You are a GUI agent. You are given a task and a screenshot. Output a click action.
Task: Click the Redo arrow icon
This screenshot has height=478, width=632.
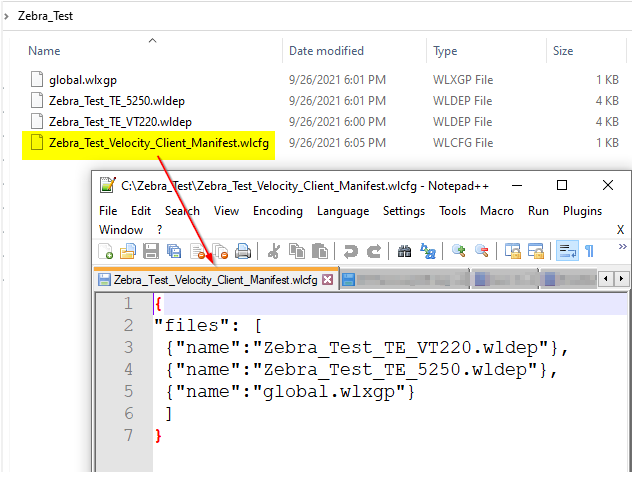(374, 251)
